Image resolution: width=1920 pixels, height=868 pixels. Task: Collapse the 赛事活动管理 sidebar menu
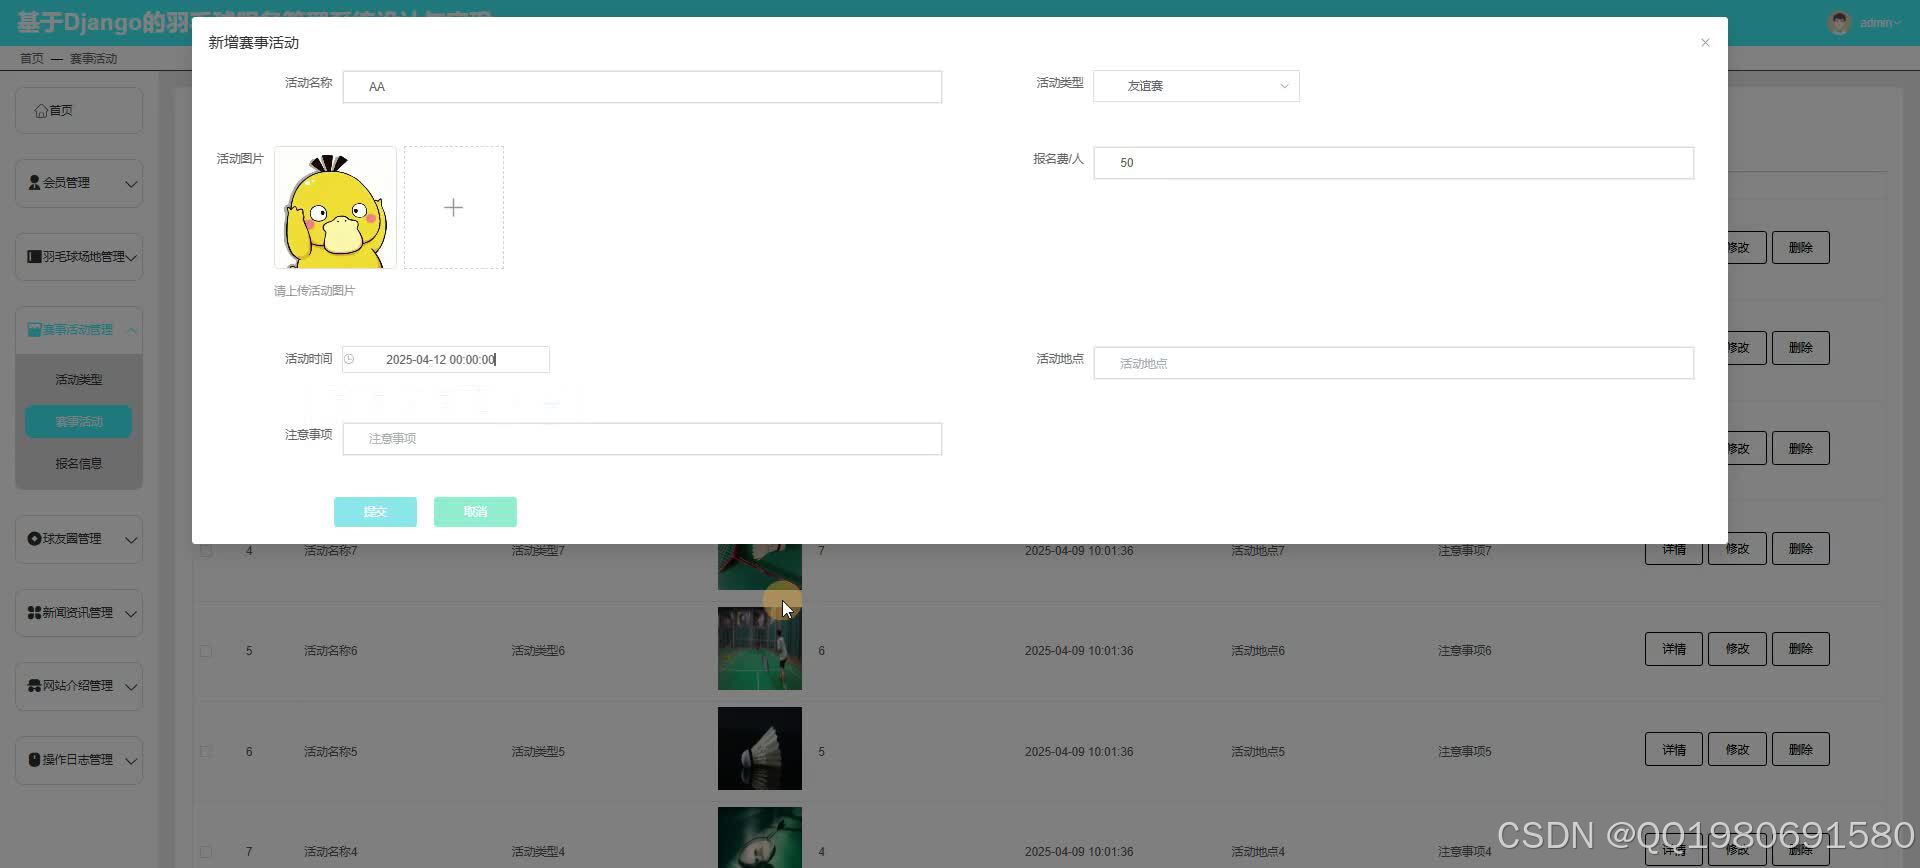pyautogui.click(x=79, y=331)
